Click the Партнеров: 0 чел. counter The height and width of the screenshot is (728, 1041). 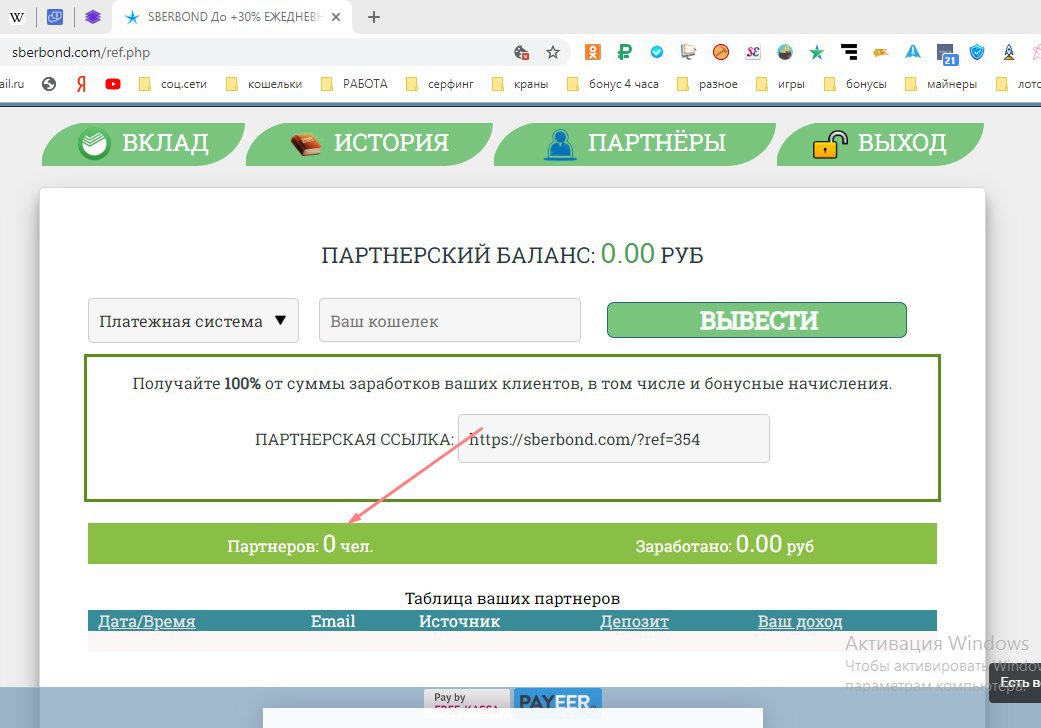point(300,545)
